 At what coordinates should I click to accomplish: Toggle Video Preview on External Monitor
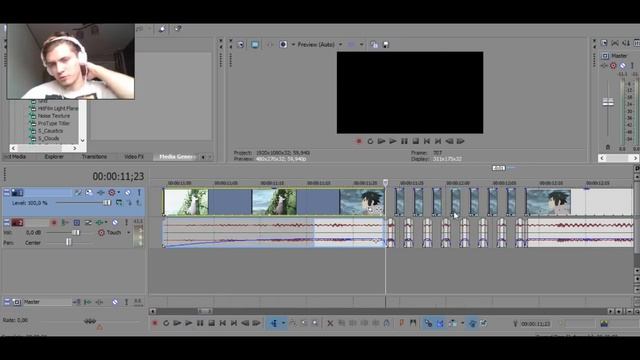tap(255, 44)
